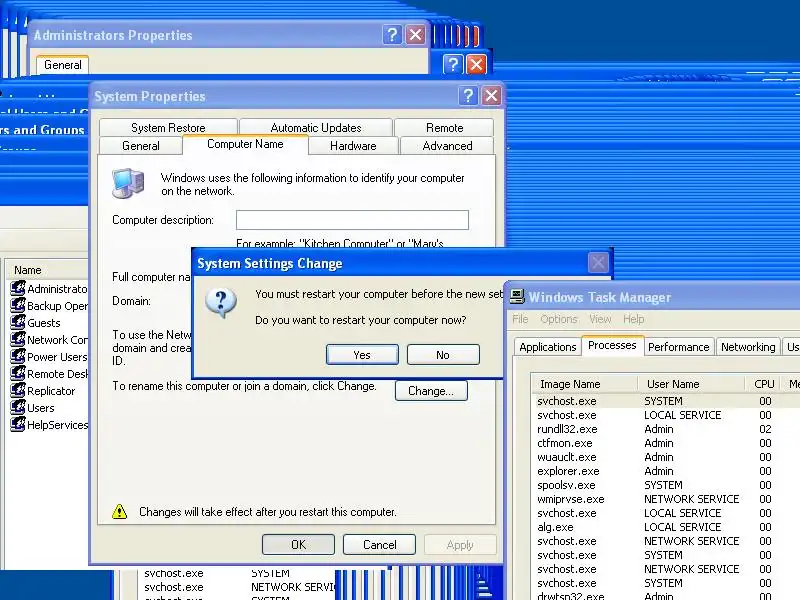Select wmiprvse.exe process row
The image size is (800, 600).
pyautogui.click(x=666, y=499)
